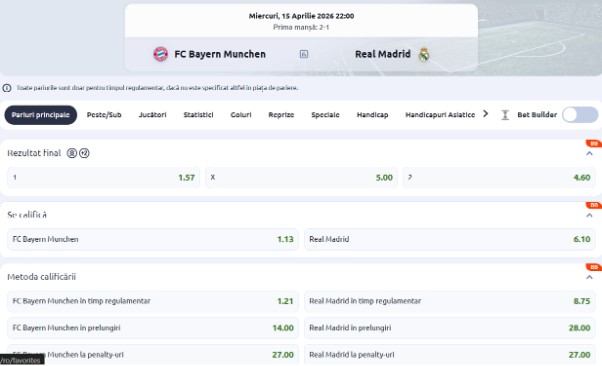Select Real Madrid în timp regulamentar 8.75

pyautogui.click(x=450, y=301)
